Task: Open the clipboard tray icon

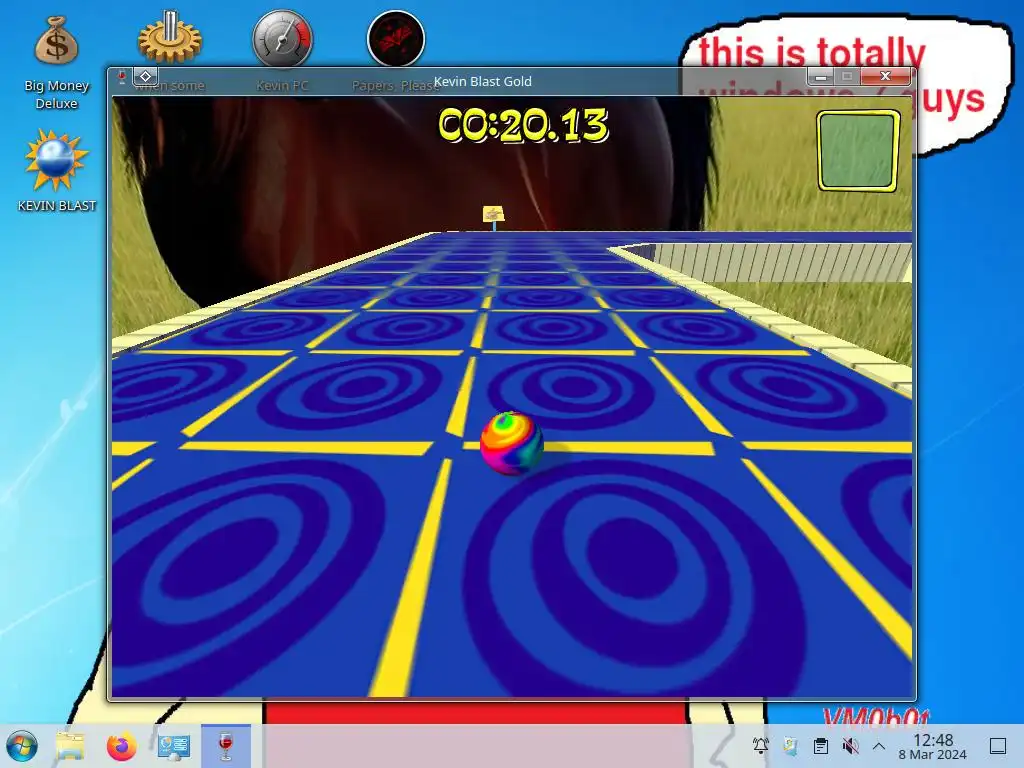Action: tap(821, 746)
